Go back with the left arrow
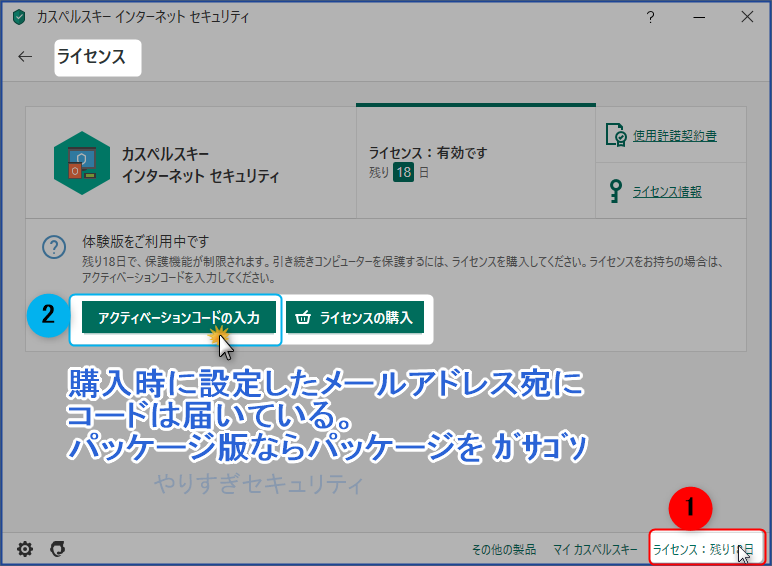The width and height of the screenshot is (772, 566). coord(25,57)
